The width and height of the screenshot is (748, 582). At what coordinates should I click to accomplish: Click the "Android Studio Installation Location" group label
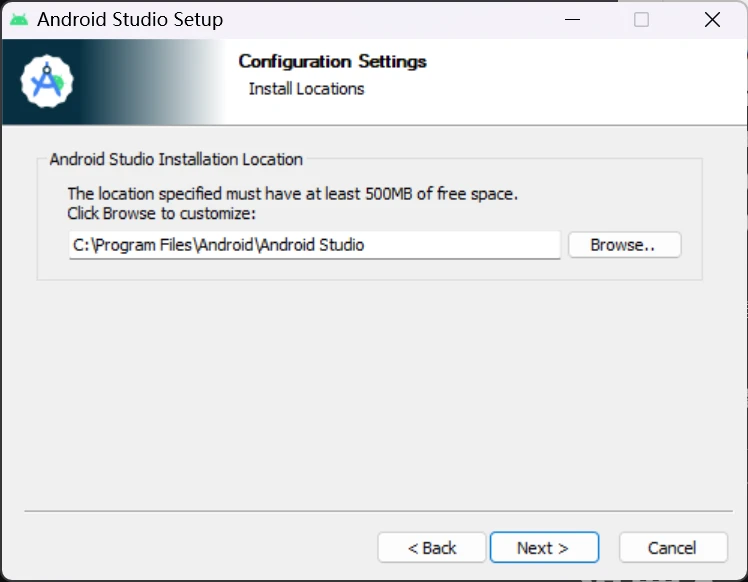[x=176, y=159]
